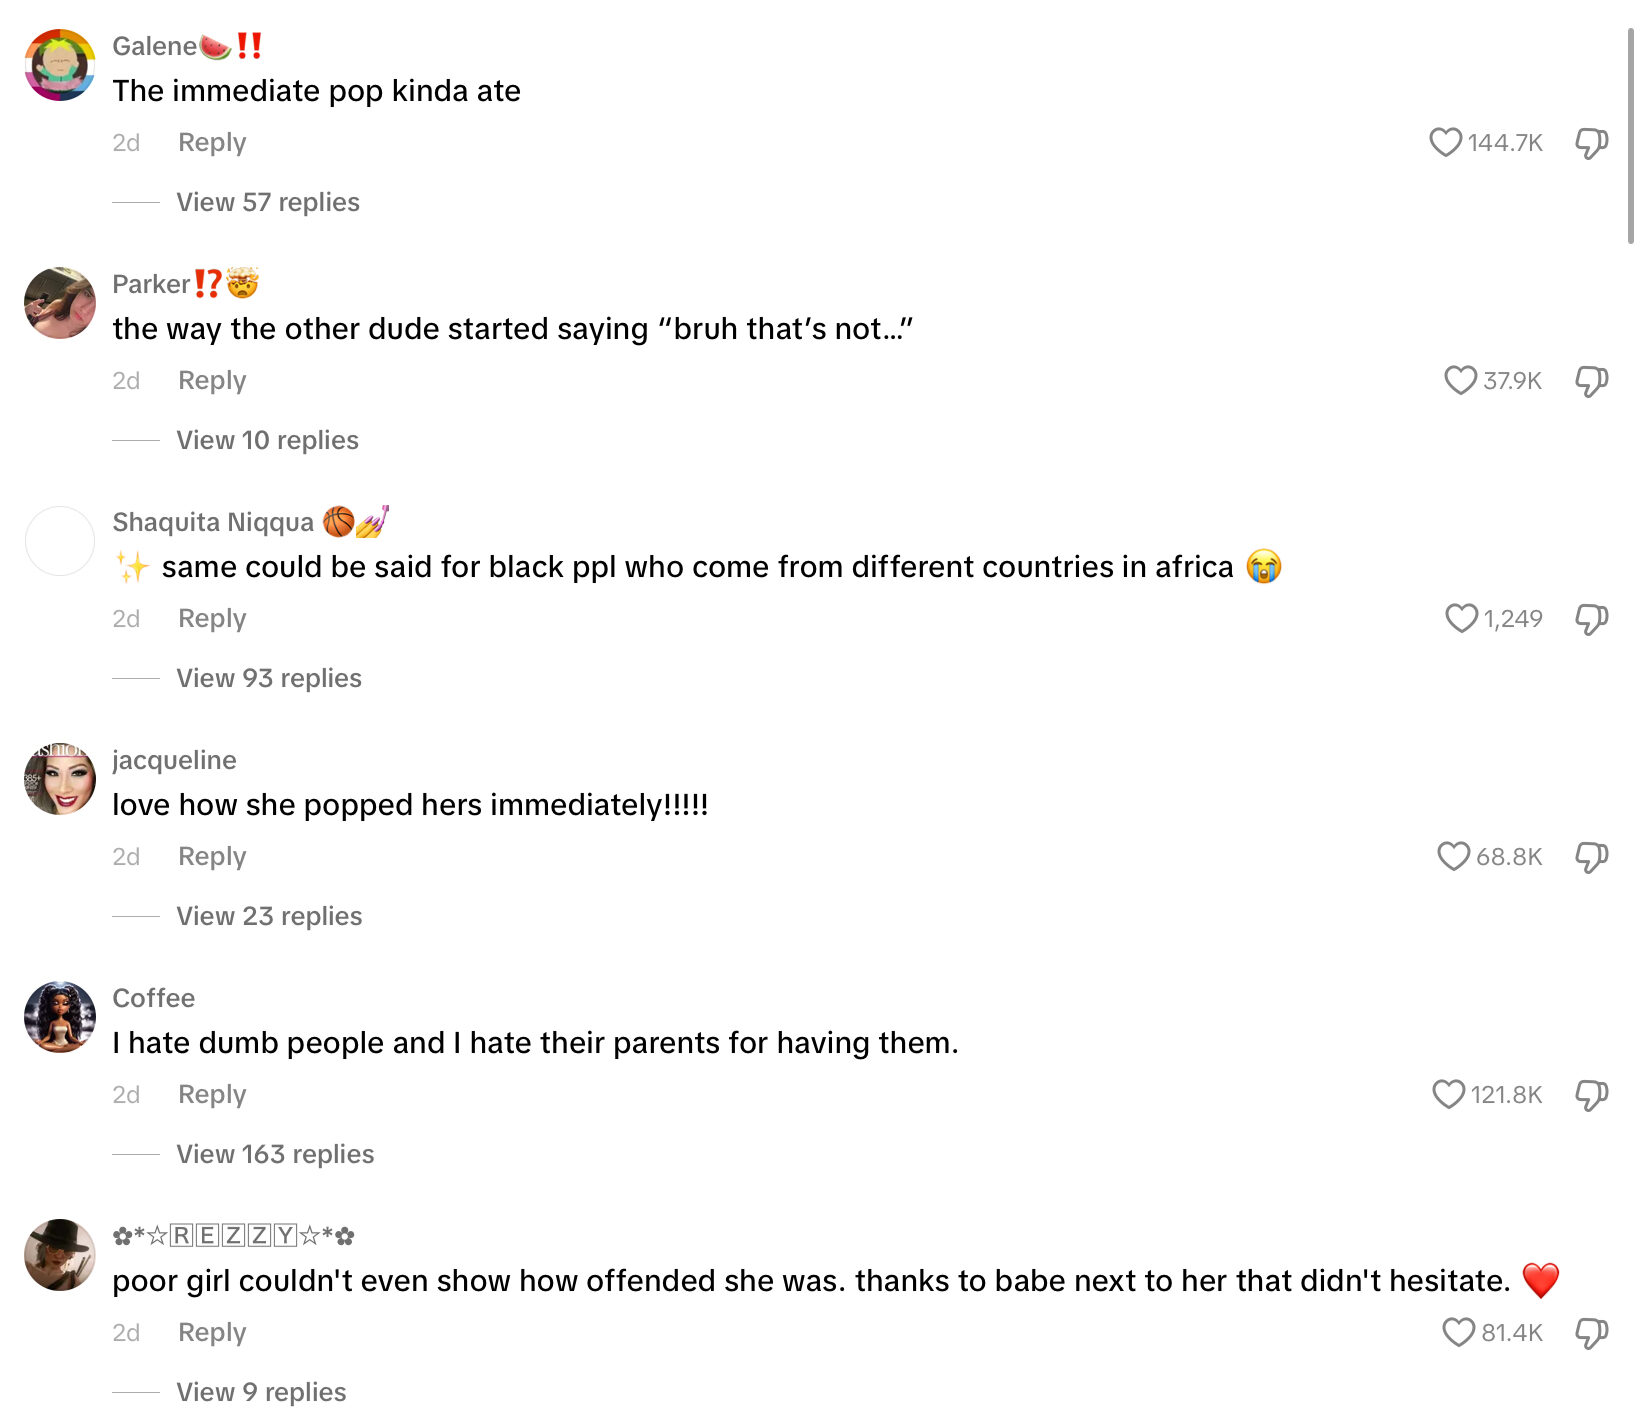This screenshot has width=1640, height=1417.
Task: Reply to jacqueline's comment
Action: pos(212,857)
